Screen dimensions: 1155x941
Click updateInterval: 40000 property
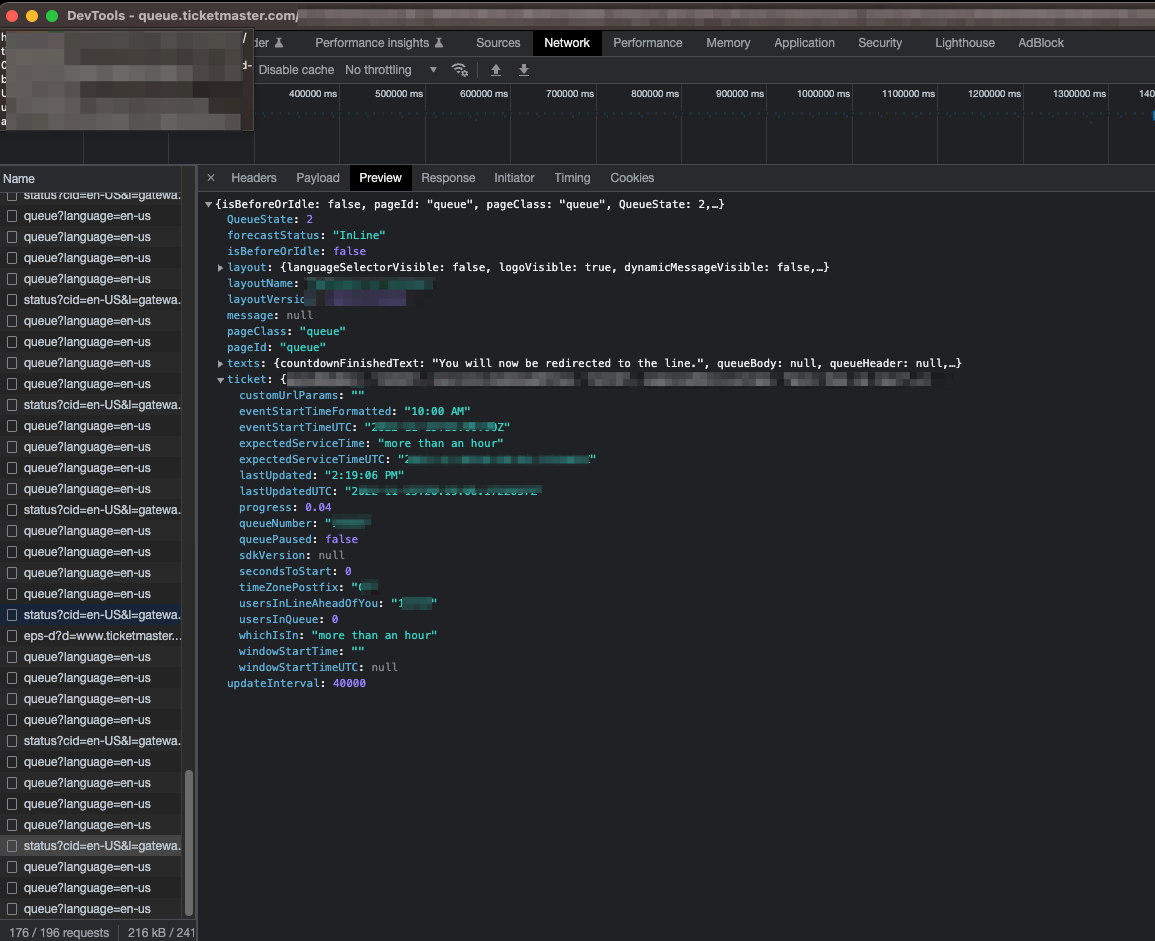coord(296,684)
